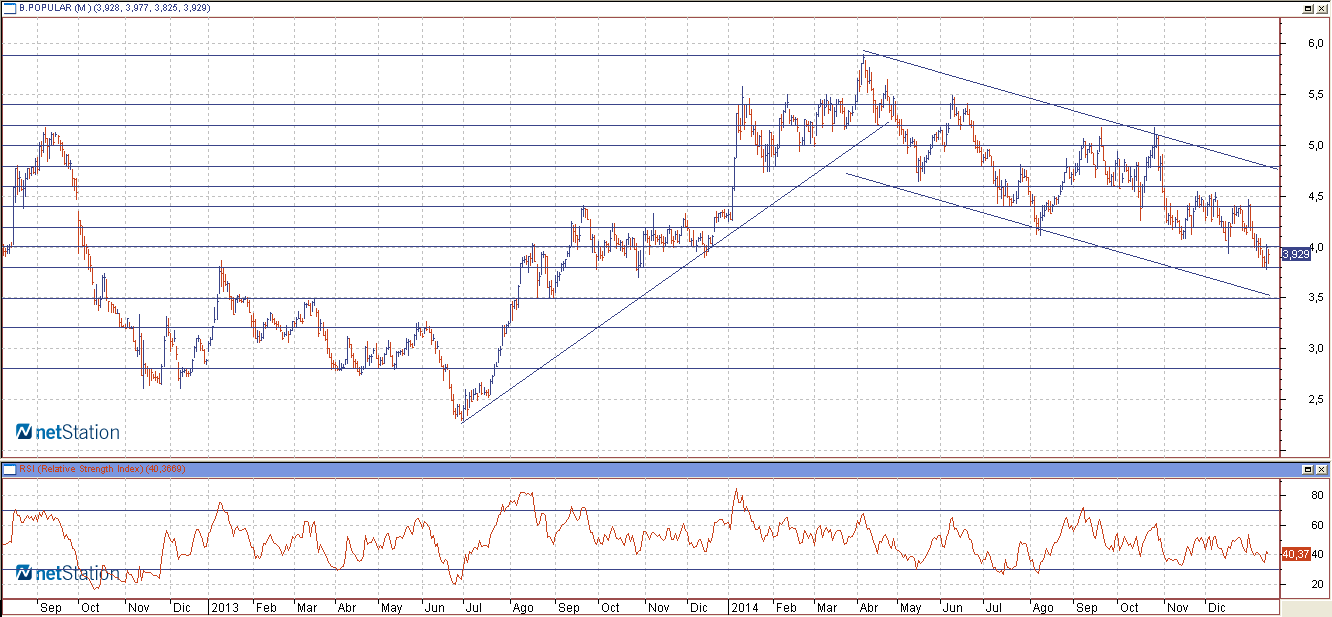This screenshot has width=1332, height=617.
Task: Click the B.POPULAR chart window icon
Action: pos(10,7)
